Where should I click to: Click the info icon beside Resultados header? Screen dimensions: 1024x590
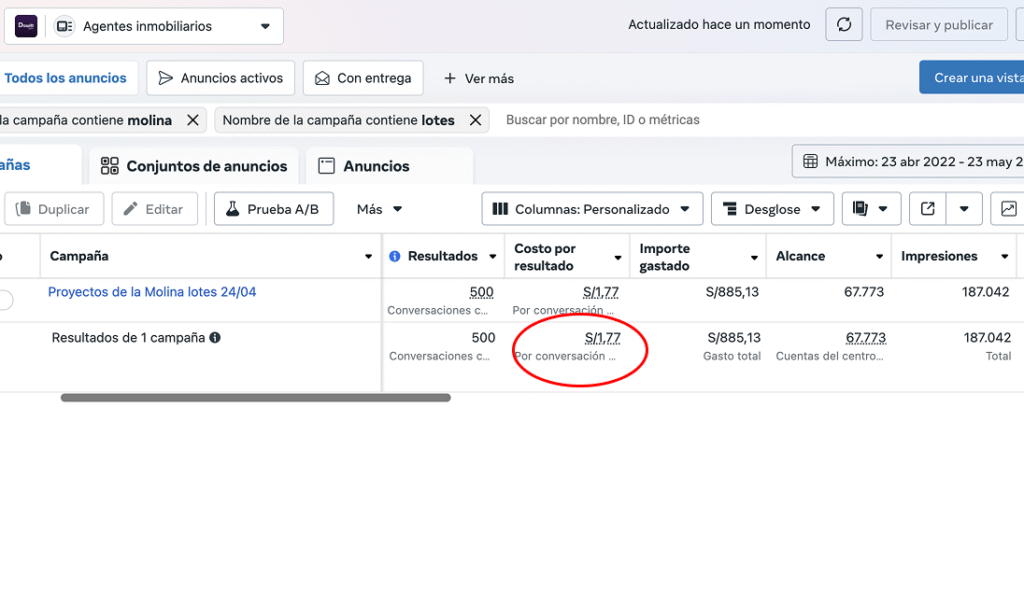coord(394,257)
